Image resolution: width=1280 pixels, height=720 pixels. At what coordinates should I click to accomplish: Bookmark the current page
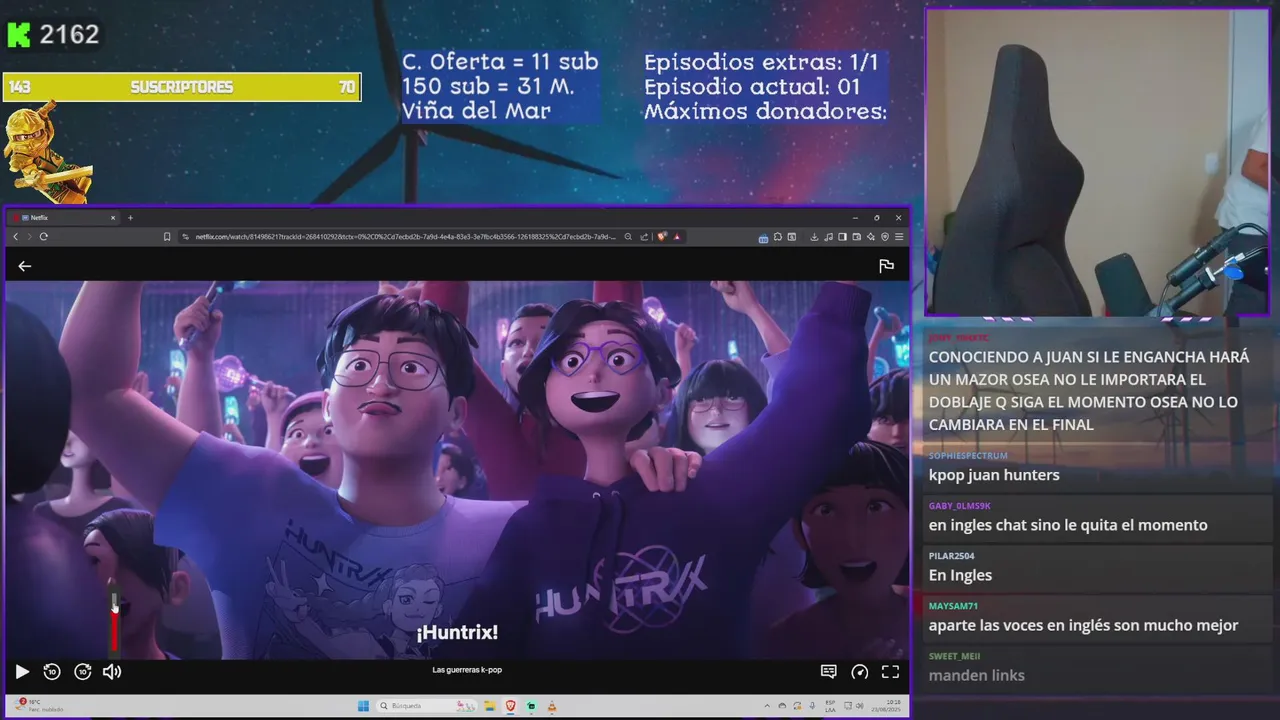click(x=167, y=237)
